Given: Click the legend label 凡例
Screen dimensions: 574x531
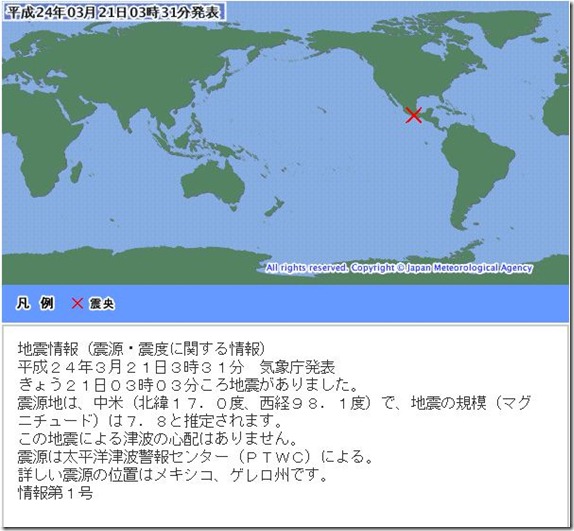Looking at the screenshot, I should [x=35, y=303].
